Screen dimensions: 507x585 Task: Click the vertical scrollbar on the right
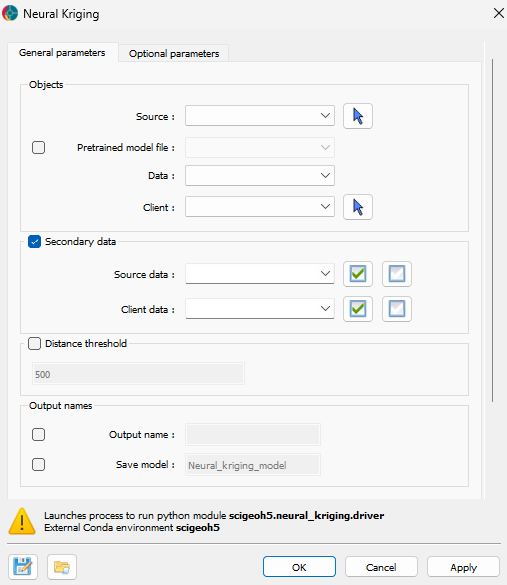(492, 230)
